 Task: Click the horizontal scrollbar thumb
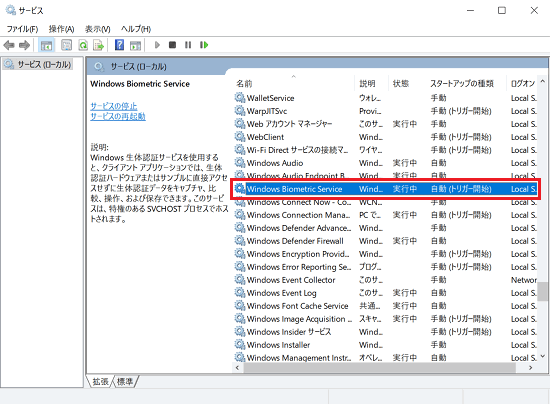[x=380, y=368]
